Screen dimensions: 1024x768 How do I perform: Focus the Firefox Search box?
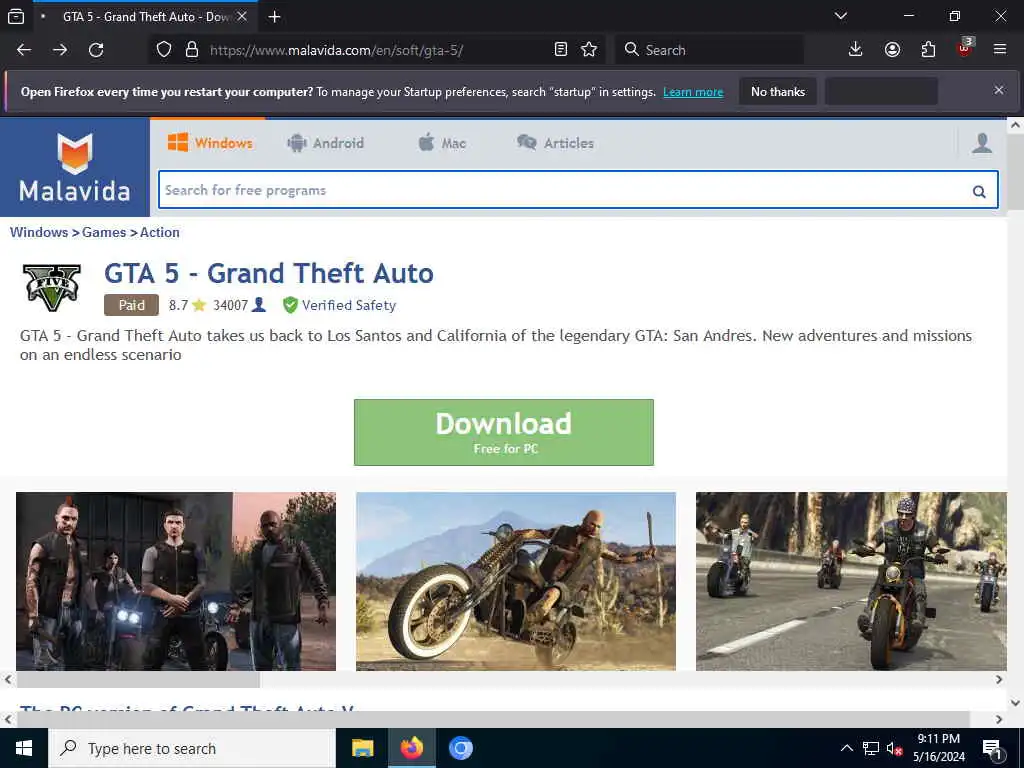click(709, 50)
